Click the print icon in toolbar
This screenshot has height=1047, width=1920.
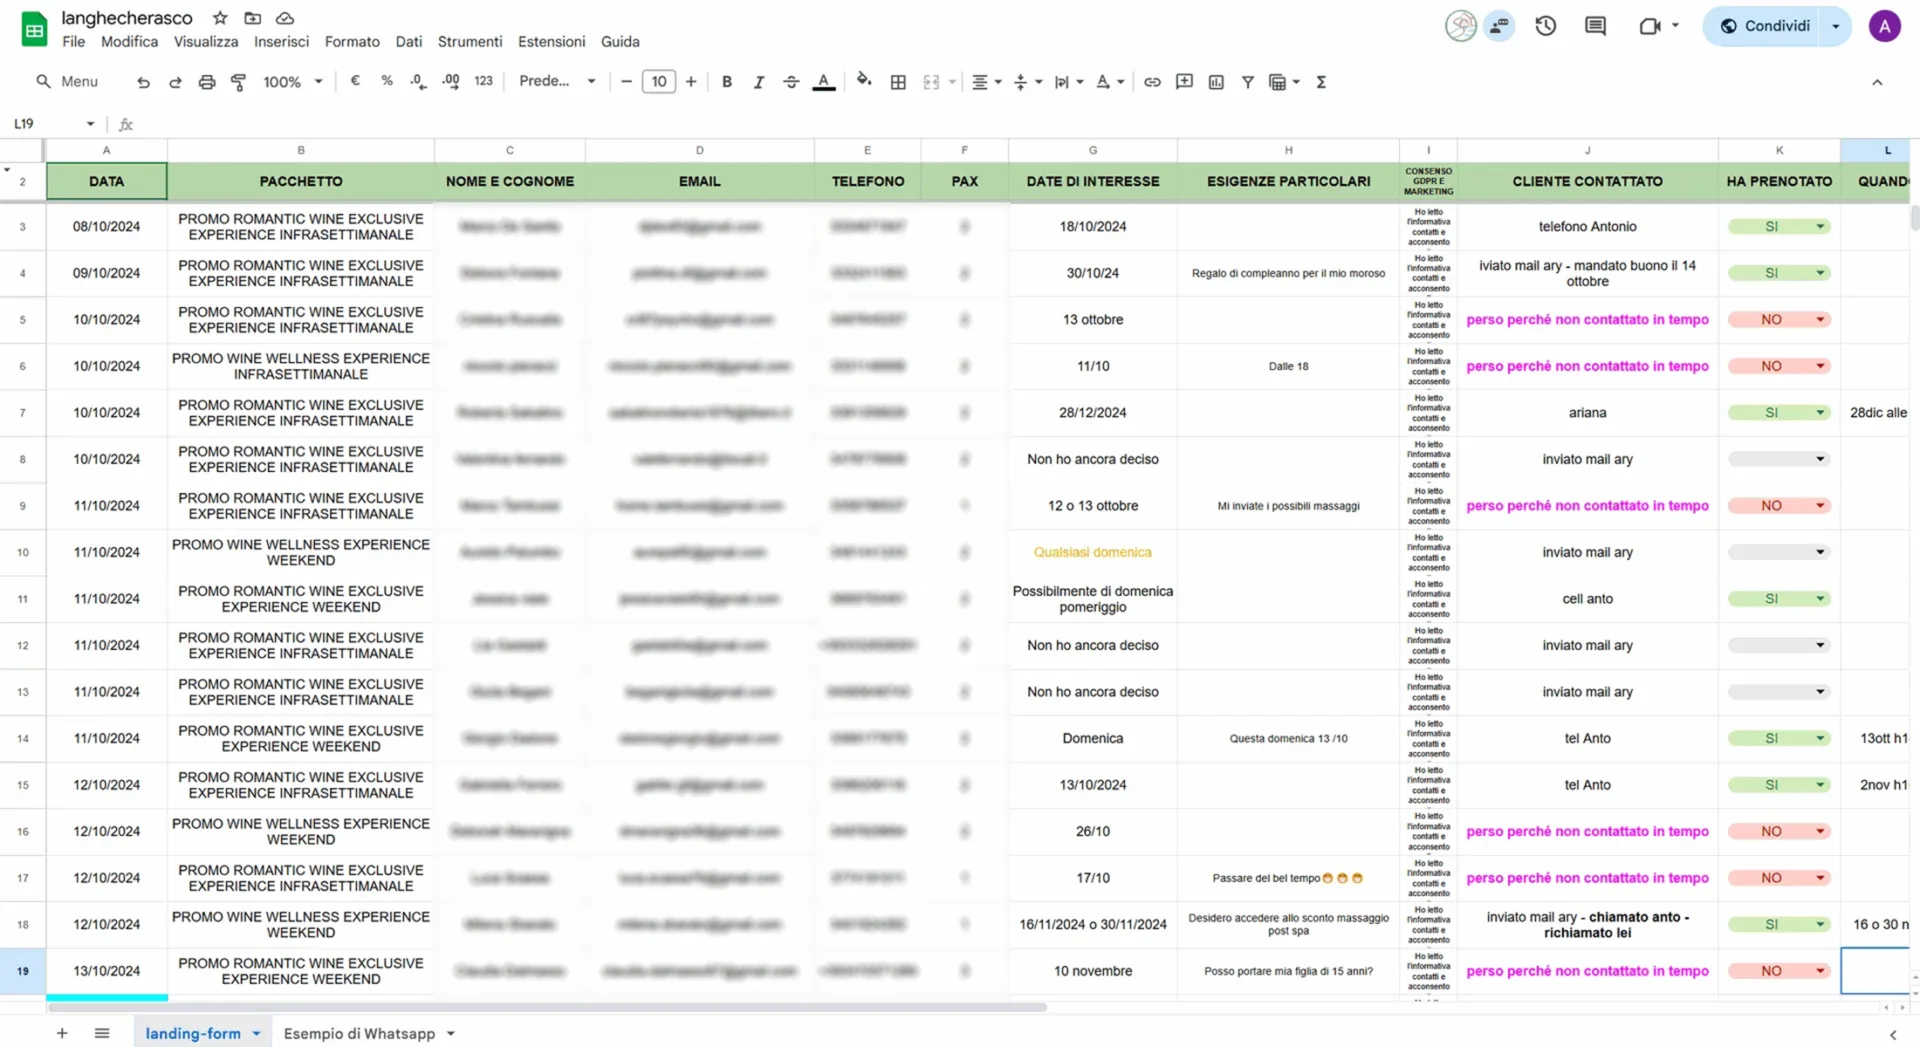206,82
